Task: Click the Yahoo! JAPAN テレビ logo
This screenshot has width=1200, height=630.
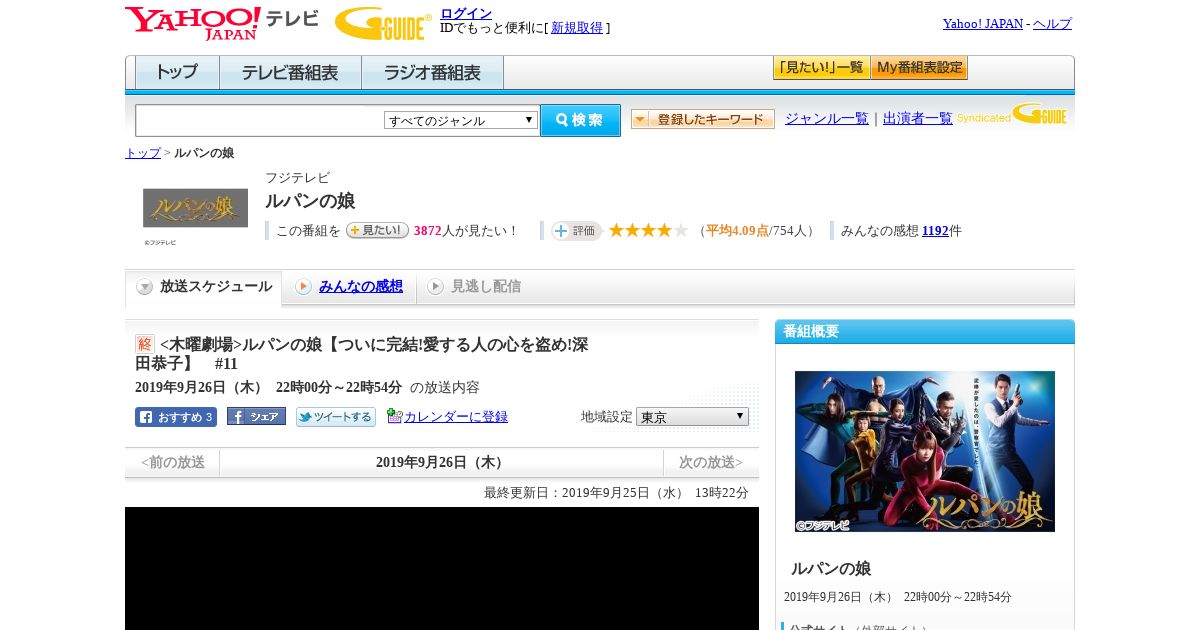Action: coord(222,23)
